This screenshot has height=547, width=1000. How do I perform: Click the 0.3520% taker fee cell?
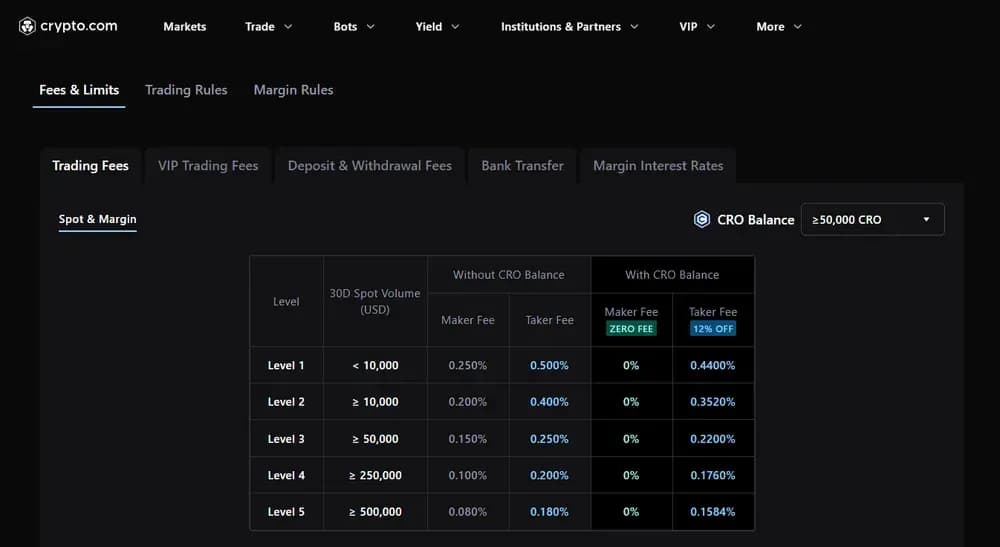pyautogui.click(x=712, y=402)
